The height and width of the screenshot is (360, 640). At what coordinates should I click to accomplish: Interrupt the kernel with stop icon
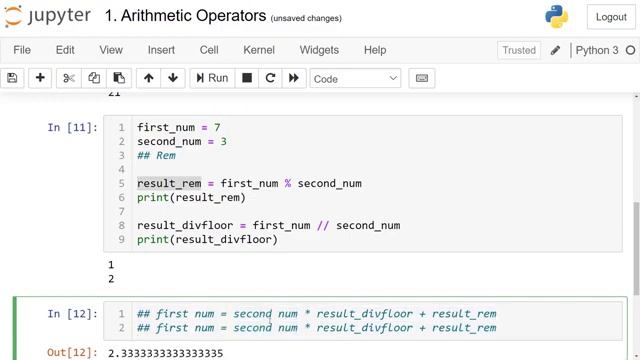247,78
